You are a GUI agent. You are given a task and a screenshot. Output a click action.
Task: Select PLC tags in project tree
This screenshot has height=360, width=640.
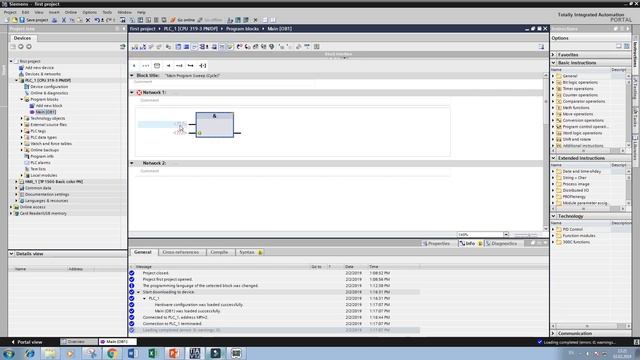38,131
